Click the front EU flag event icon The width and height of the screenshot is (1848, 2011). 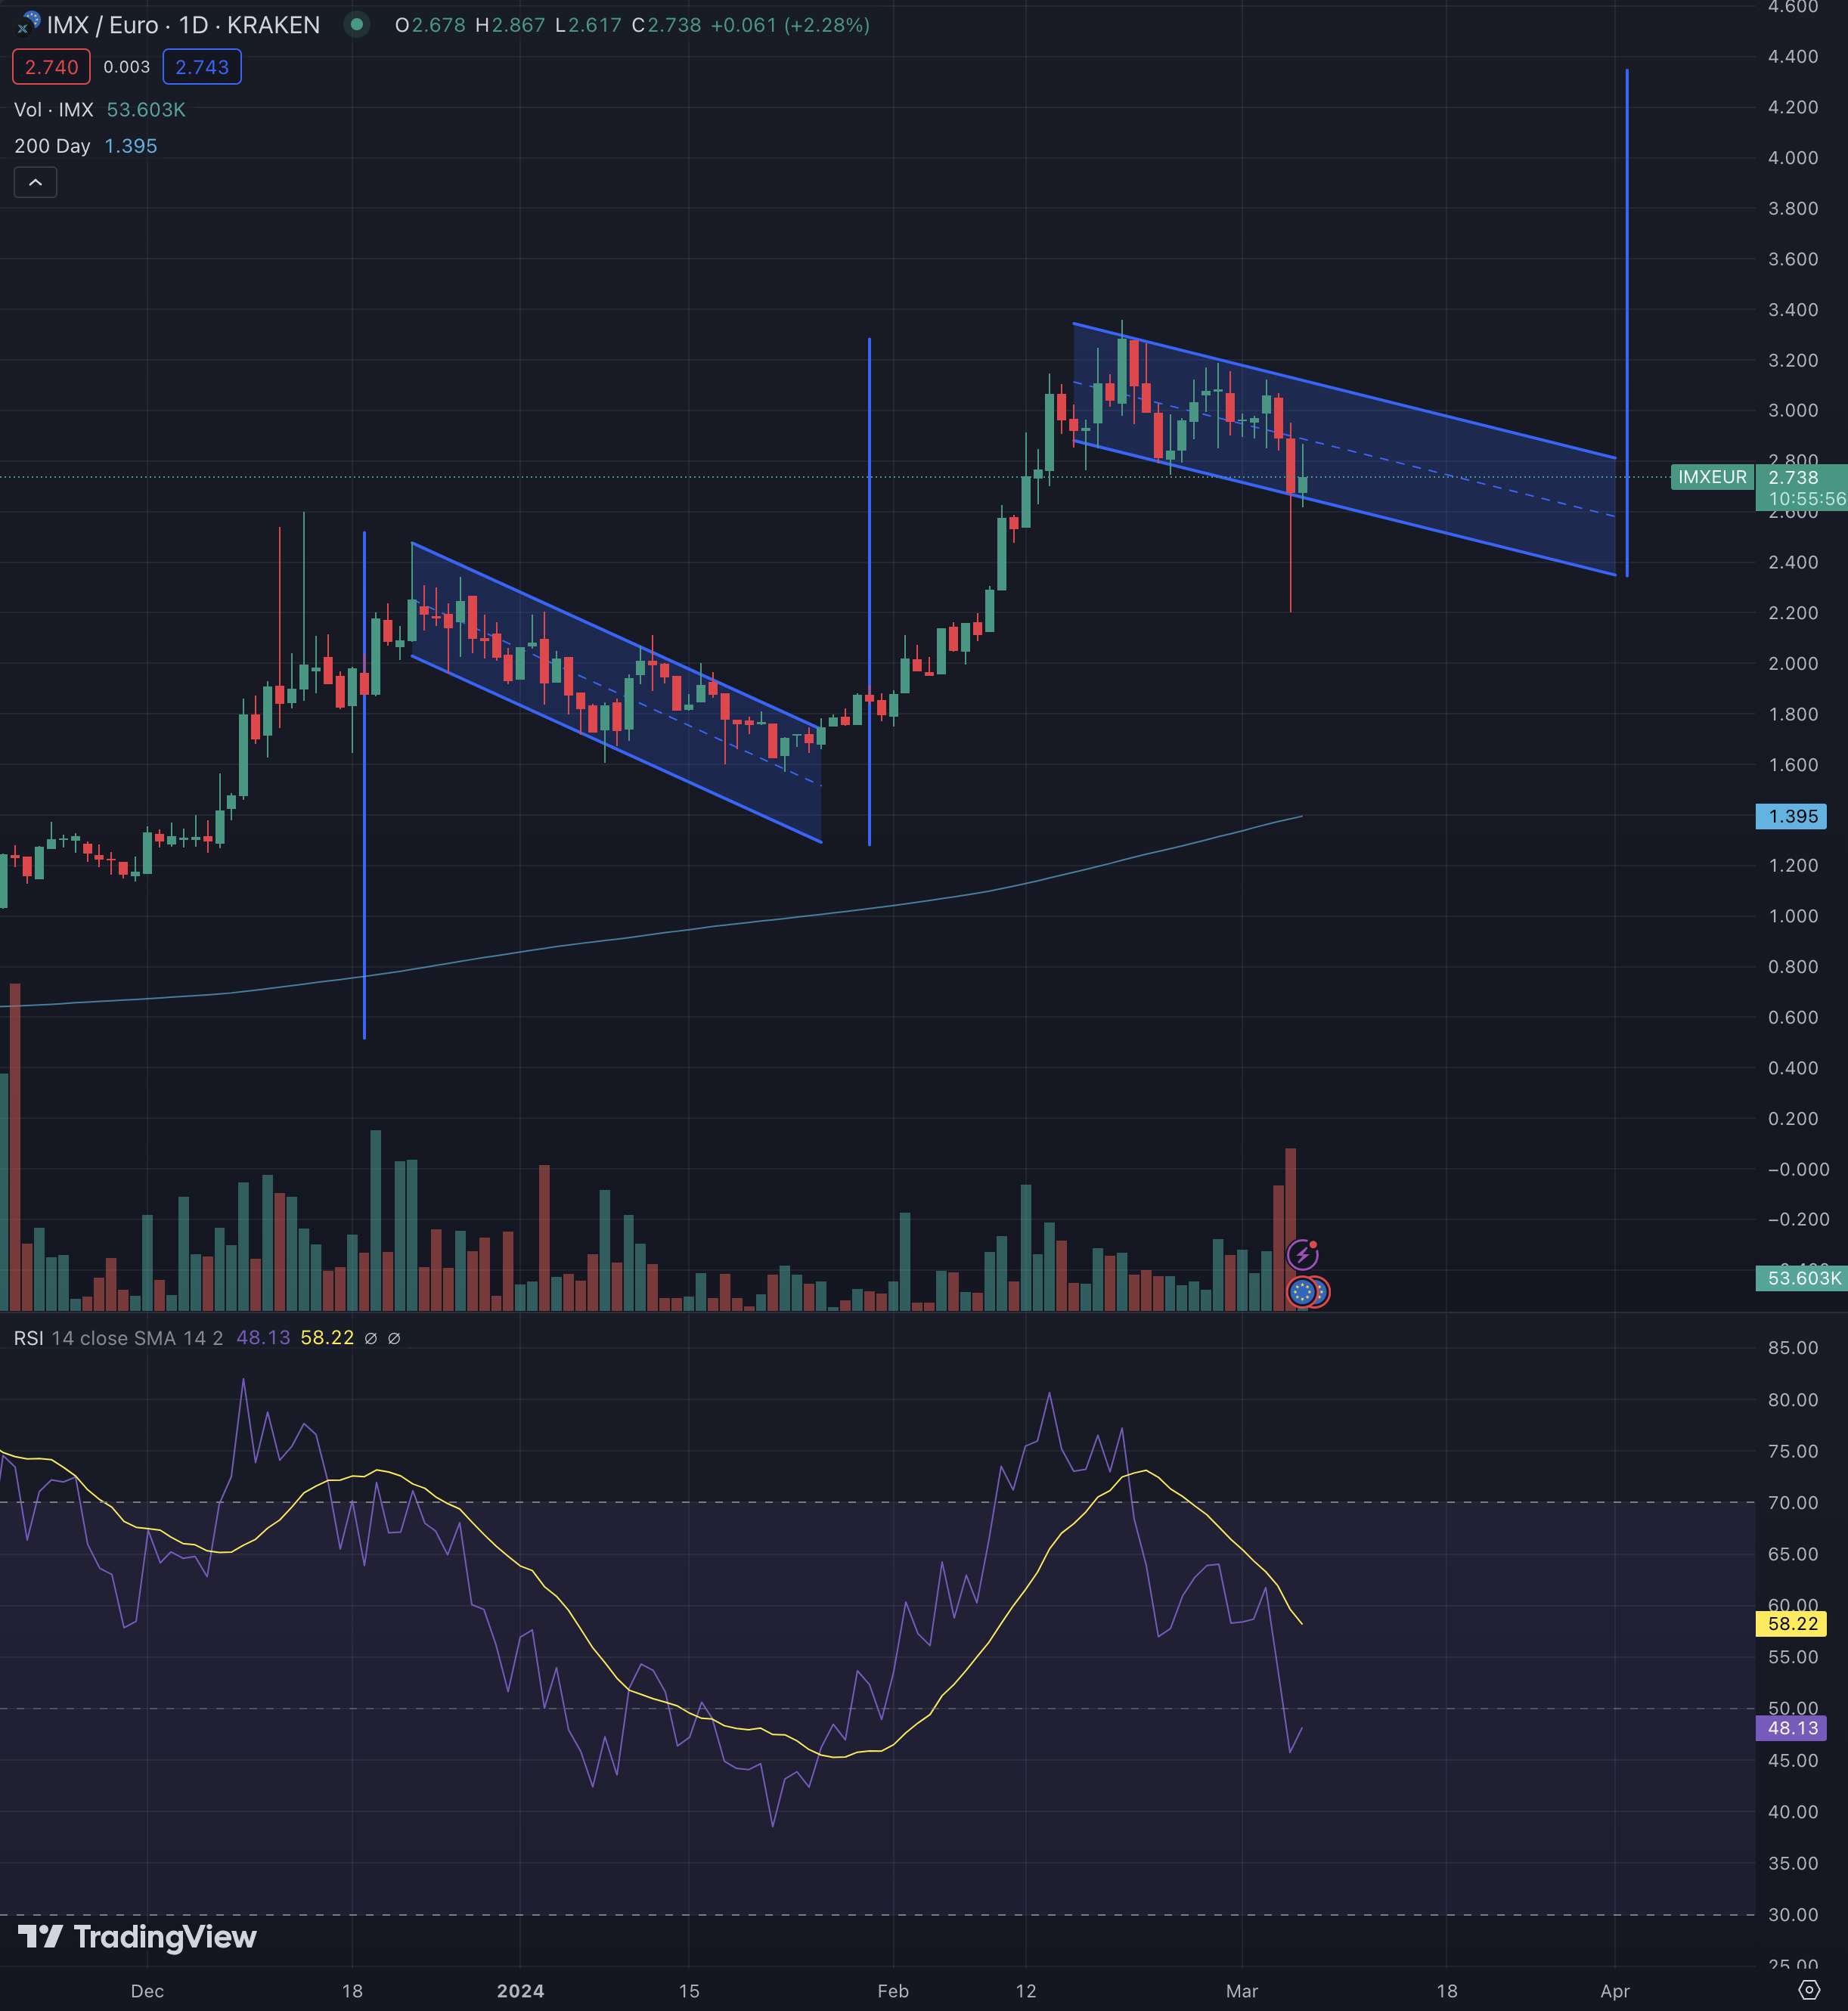[1301, 1292]
